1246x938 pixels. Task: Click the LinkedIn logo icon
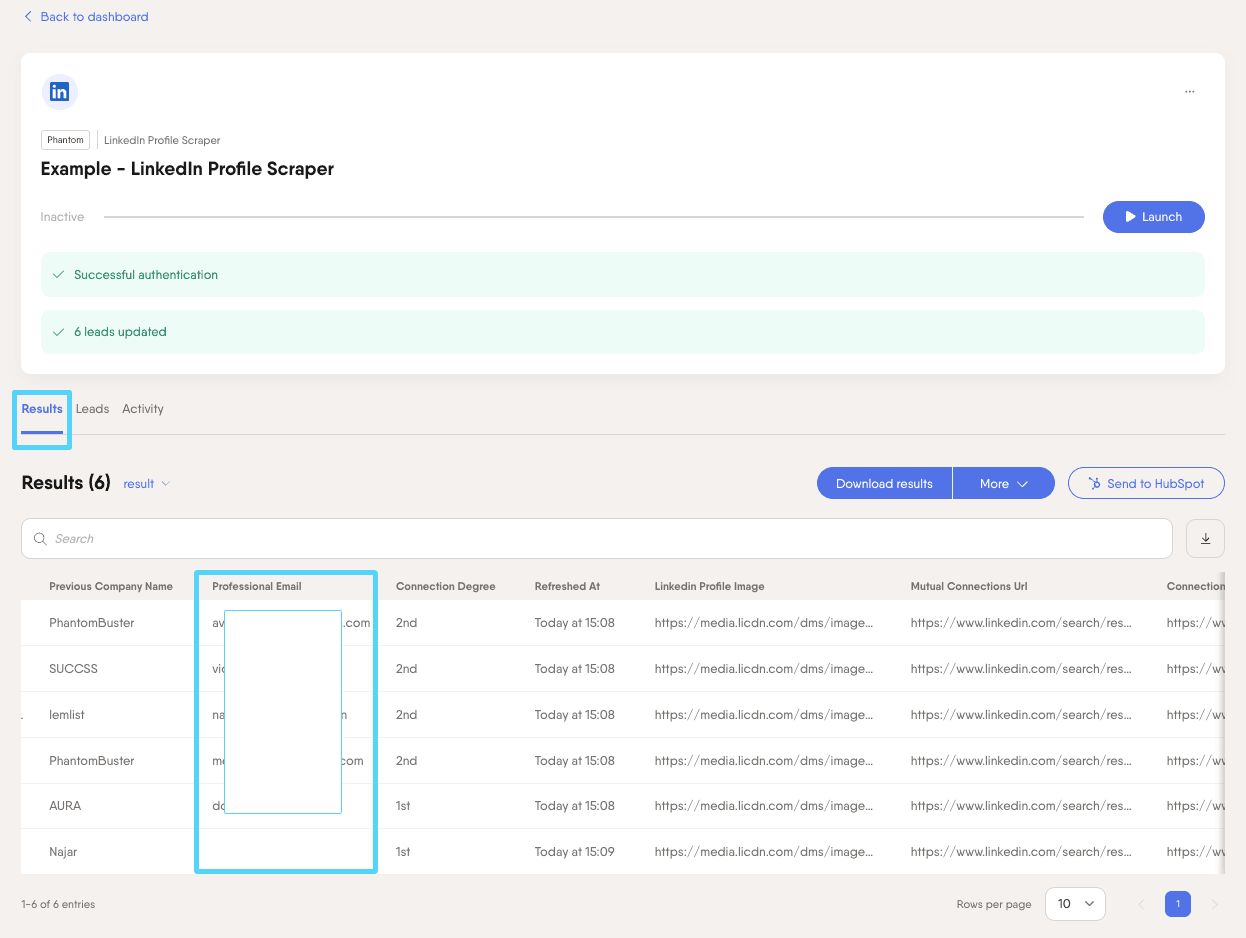point(59,92)
